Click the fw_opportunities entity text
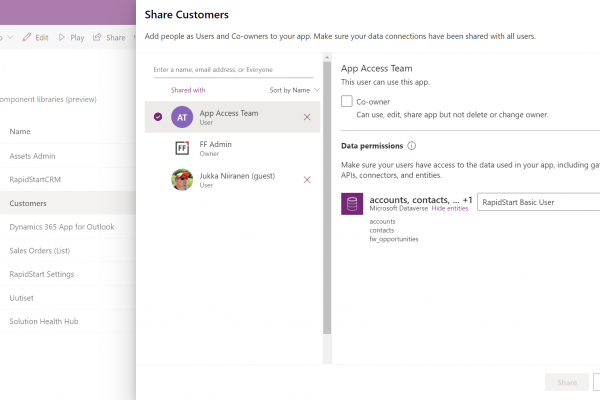This screenshot has width=600, height=400. tap(394, 239)
